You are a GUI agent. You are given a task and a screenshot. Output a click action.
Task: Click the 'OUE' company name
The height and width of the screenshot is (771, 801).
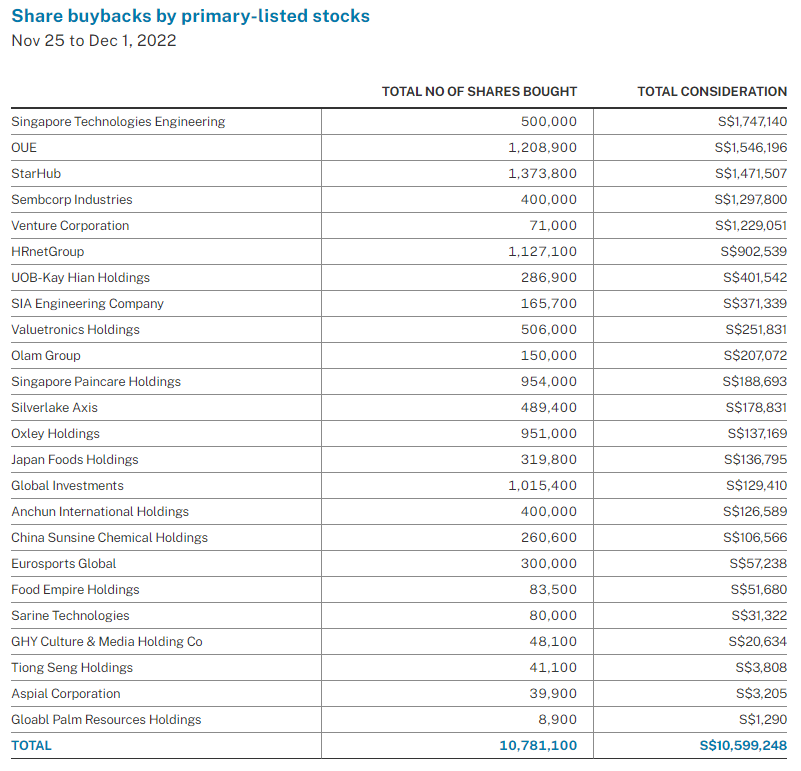pos(24,148)
